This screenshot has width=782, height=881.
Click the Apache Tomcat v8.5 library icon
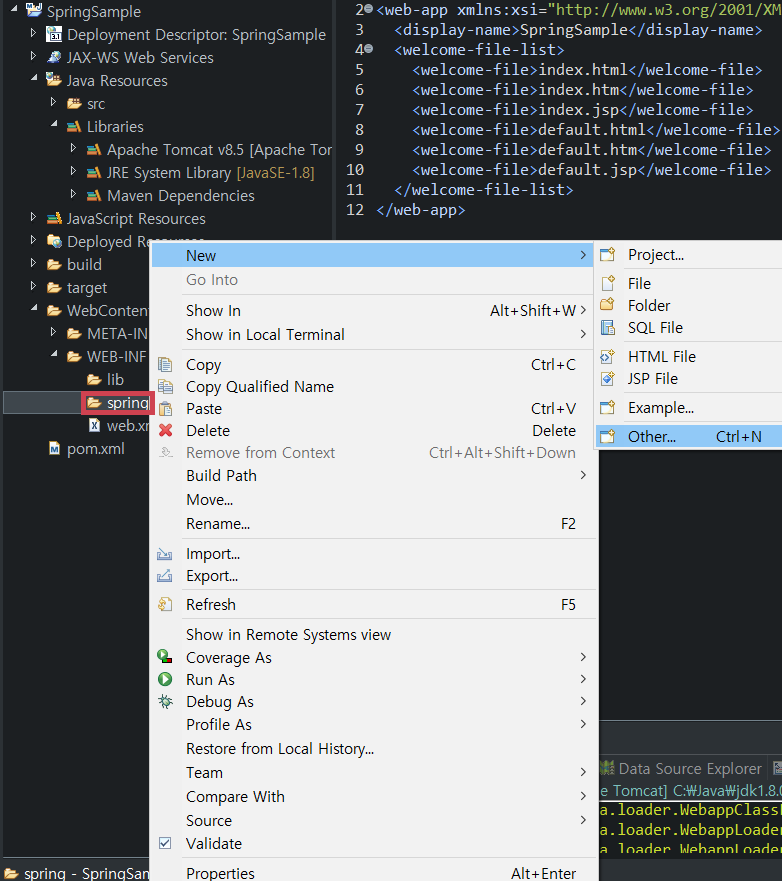pos(94,150)
